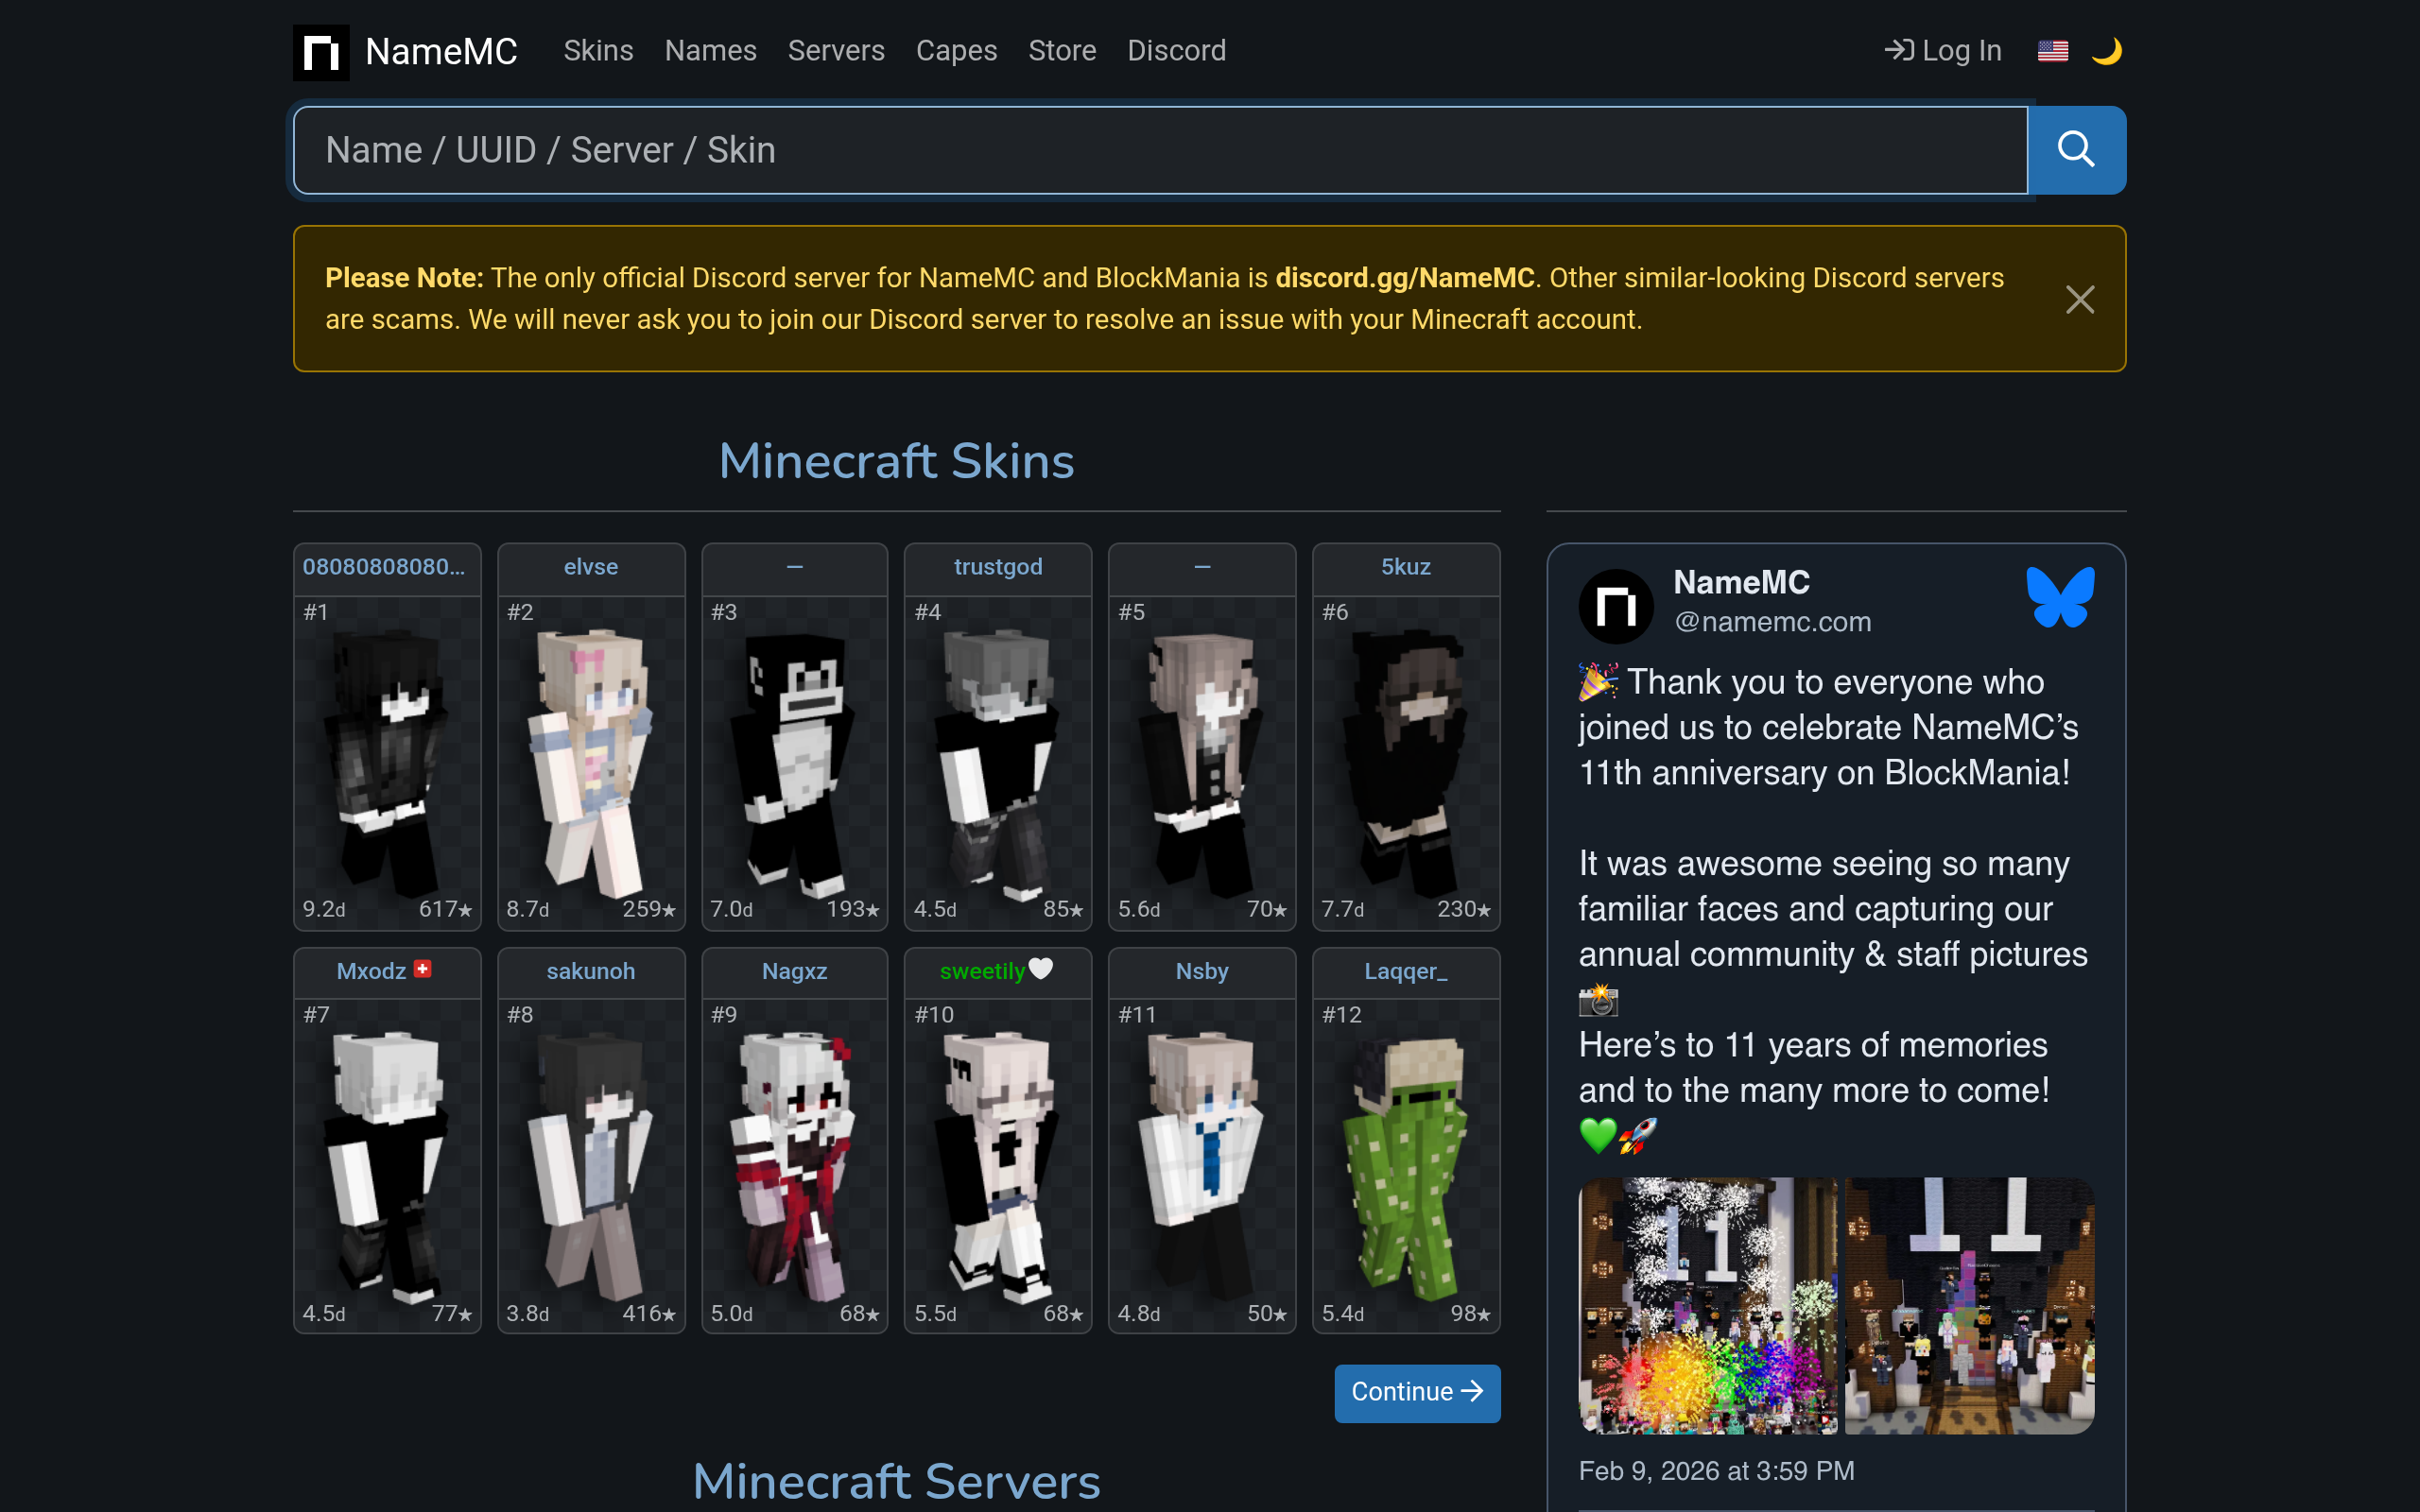Click the white heart emoji next to sweetily
This screenshot has width=2420, height=1512.
click(x=1041, y=968)
